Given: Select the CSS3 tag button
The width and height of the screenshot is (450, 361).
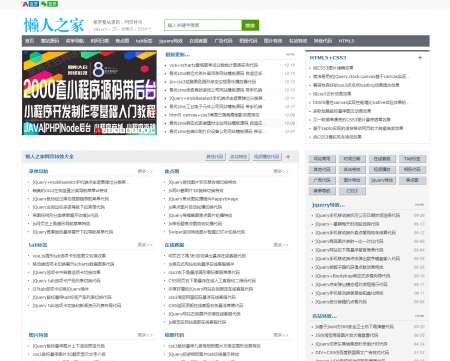Looking at the screenshot, I should [x=352, y=191].
